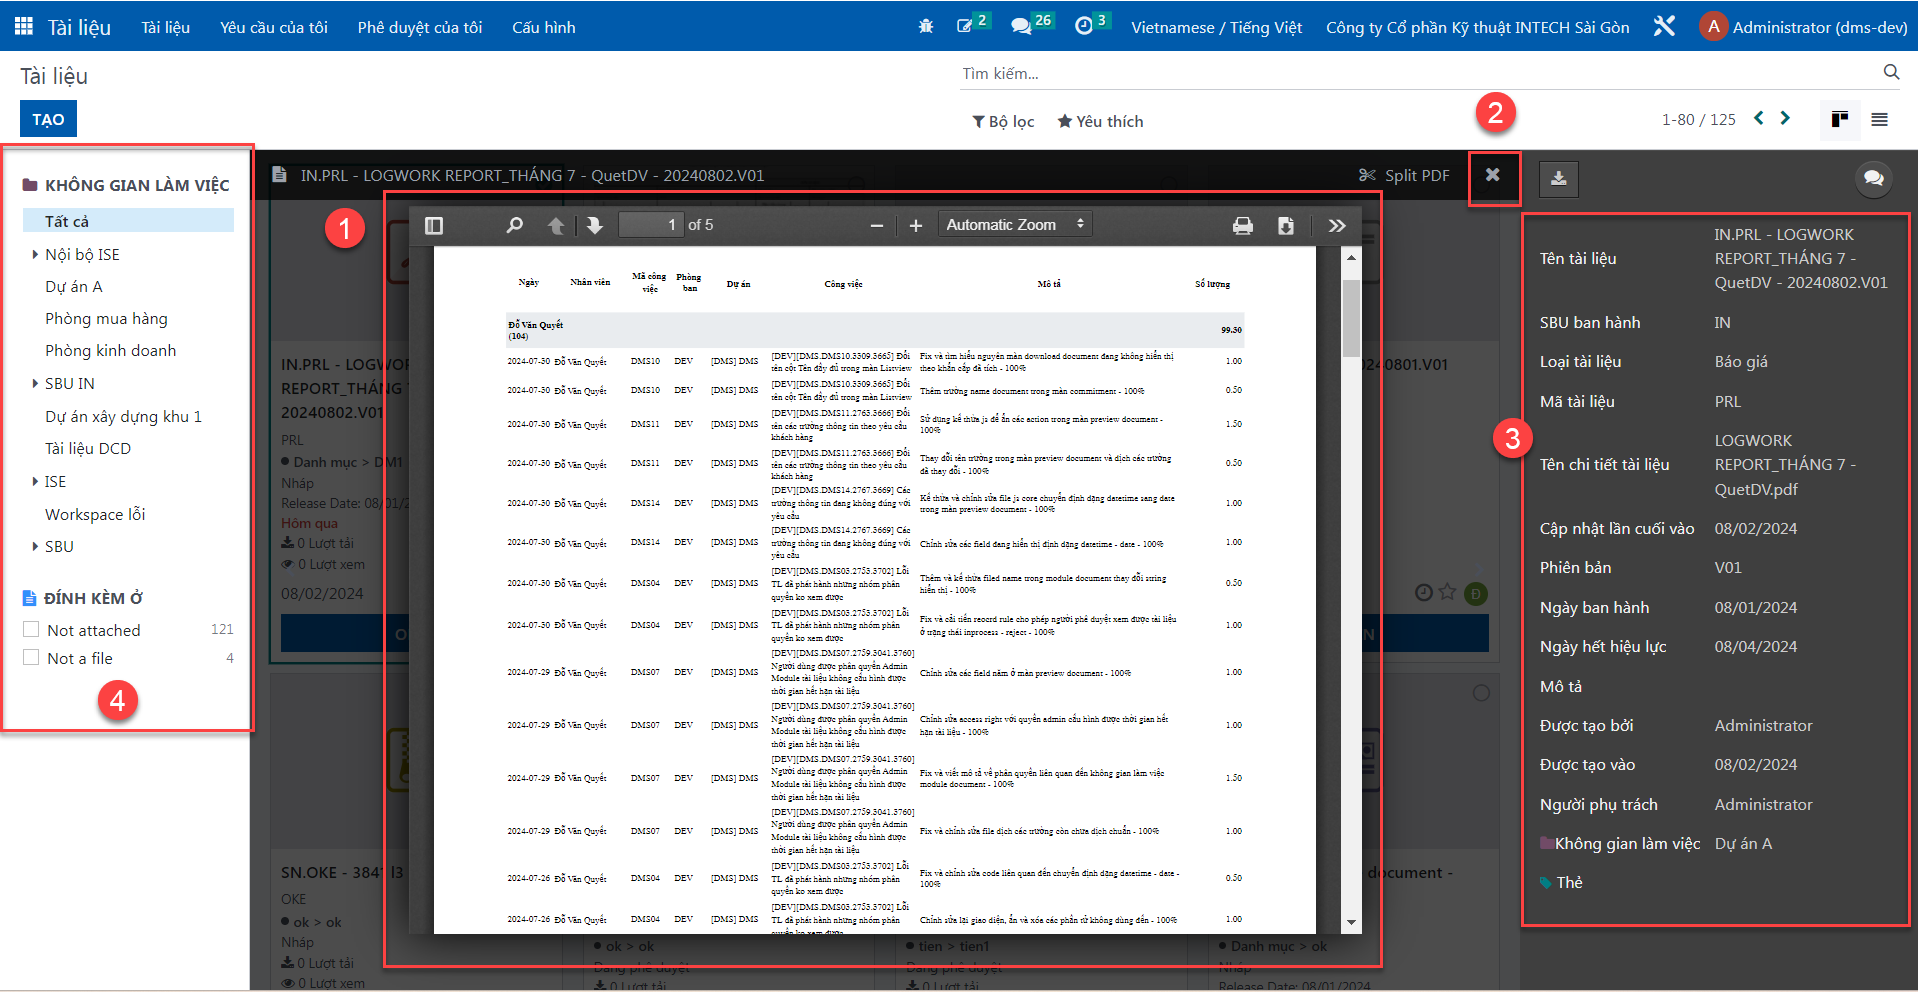The height and width of the screenshot is (992, 1918).
Task: Check the Not a file filter
Action: [31, 657]
